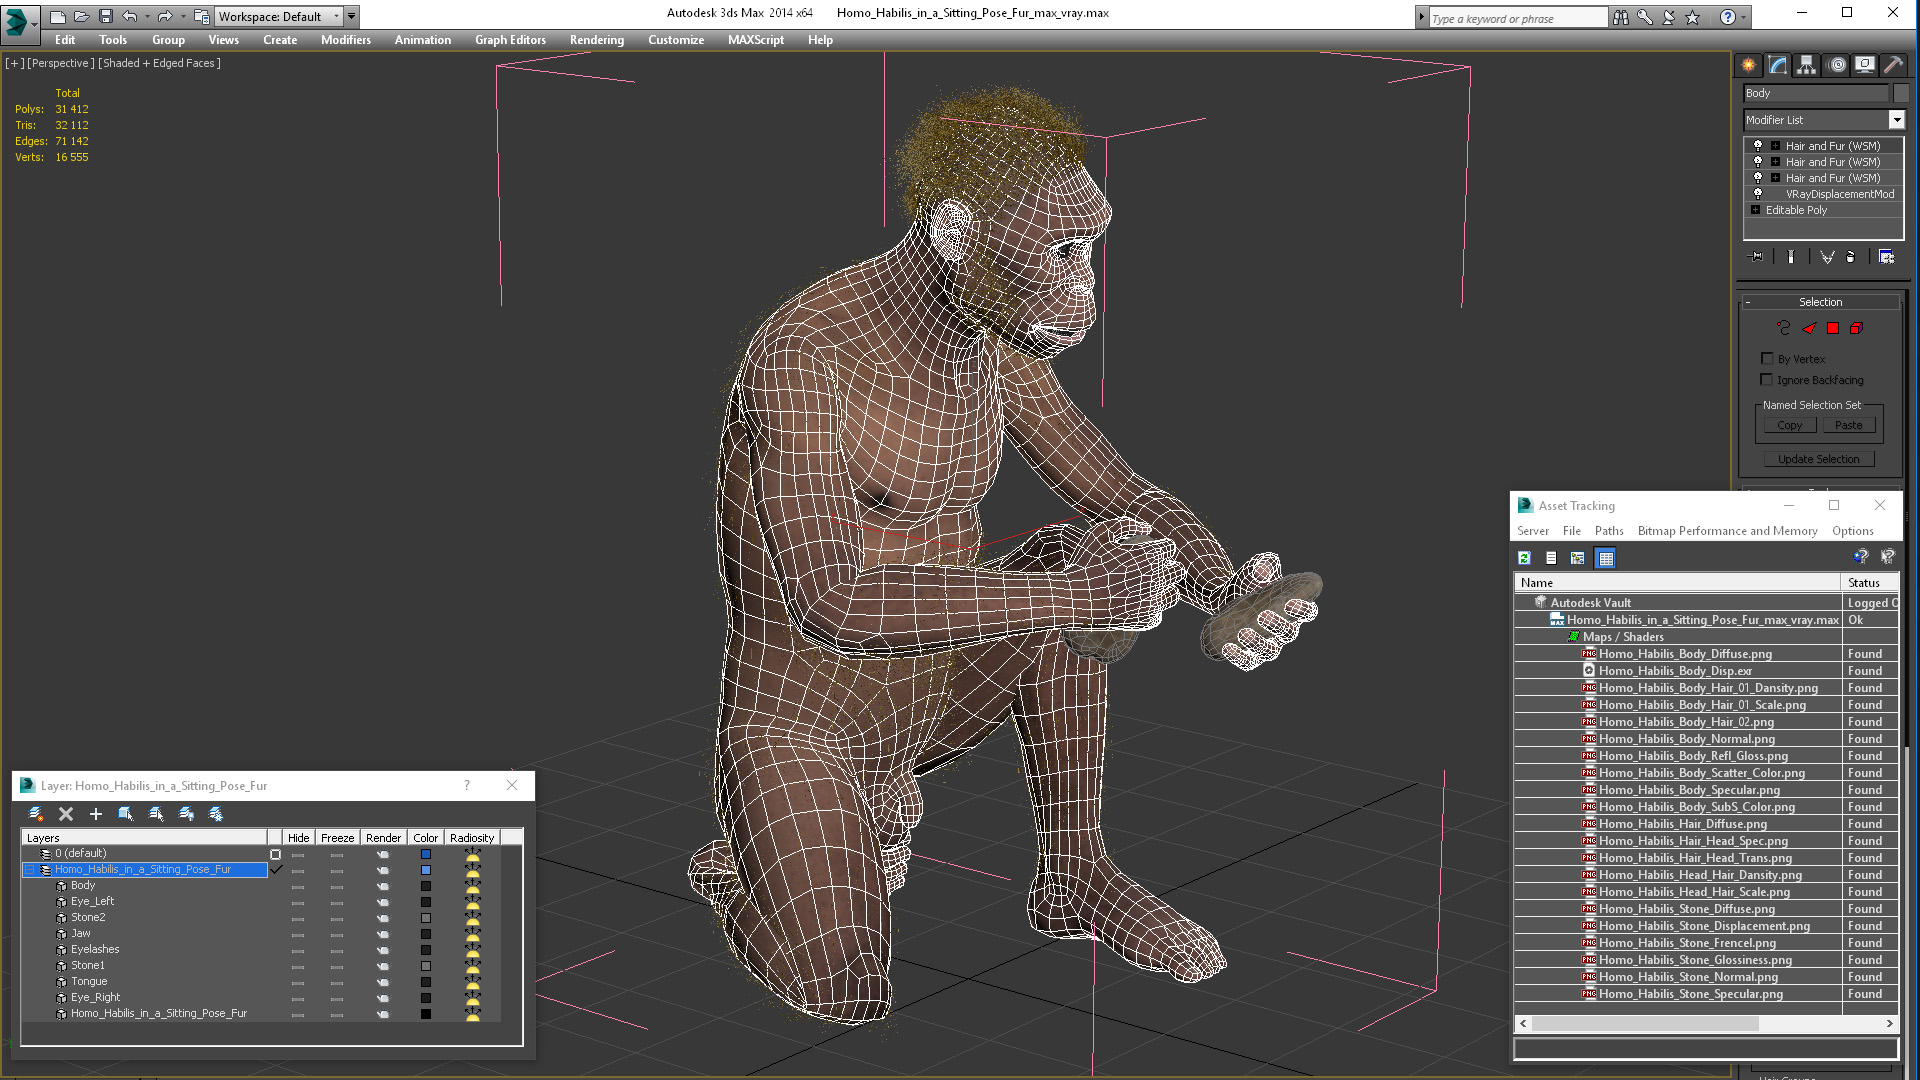Click Add Selected Objects plus icon
Viewport: 1920px width, 1080px height.
coord(96,814)
